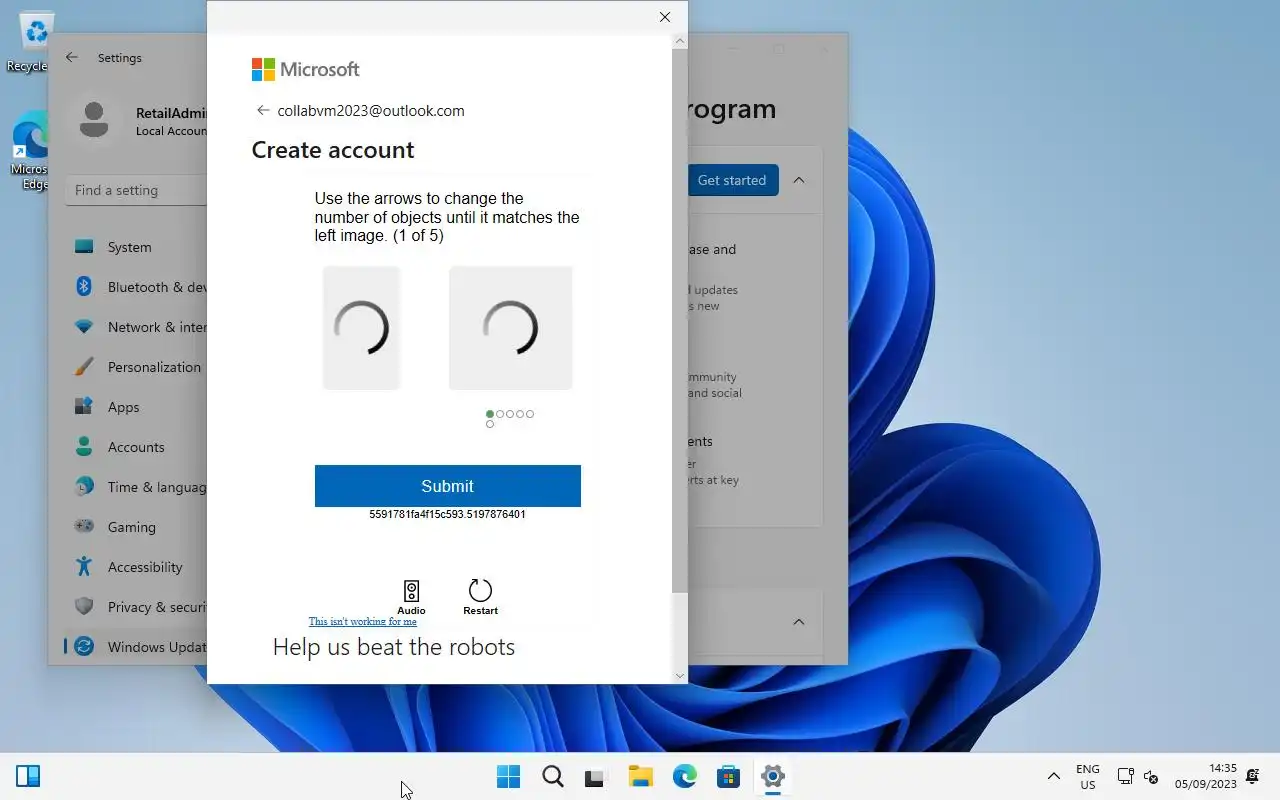Click ENG US language indicator

(x=1087, y=777)
